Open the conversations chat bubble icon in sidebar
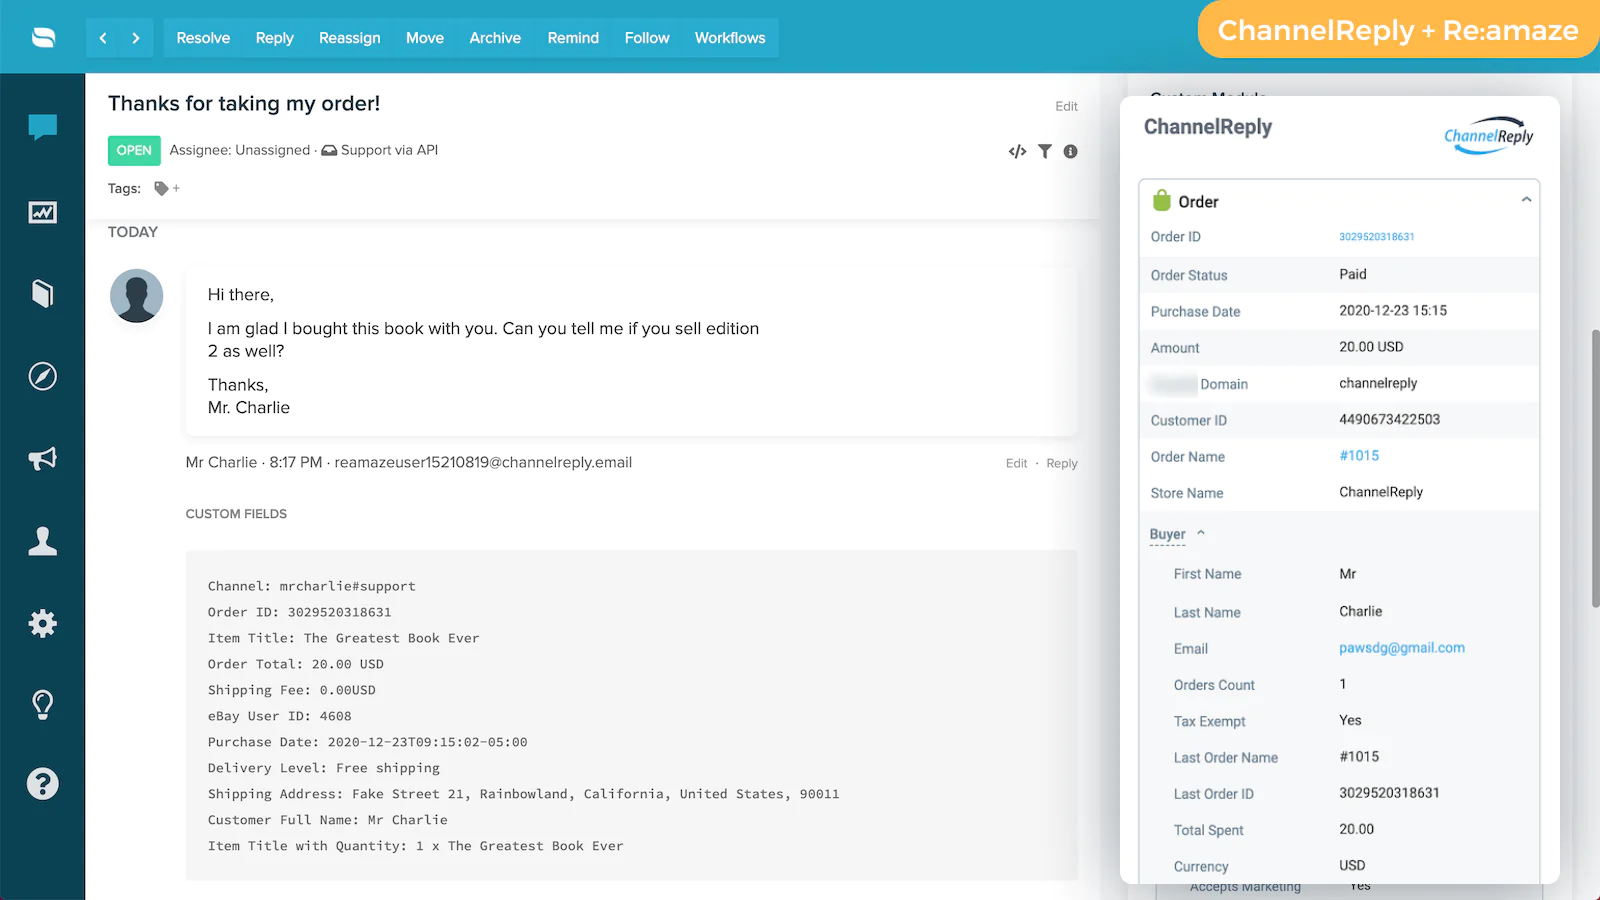1600x900 pixels. pos(42,127)
